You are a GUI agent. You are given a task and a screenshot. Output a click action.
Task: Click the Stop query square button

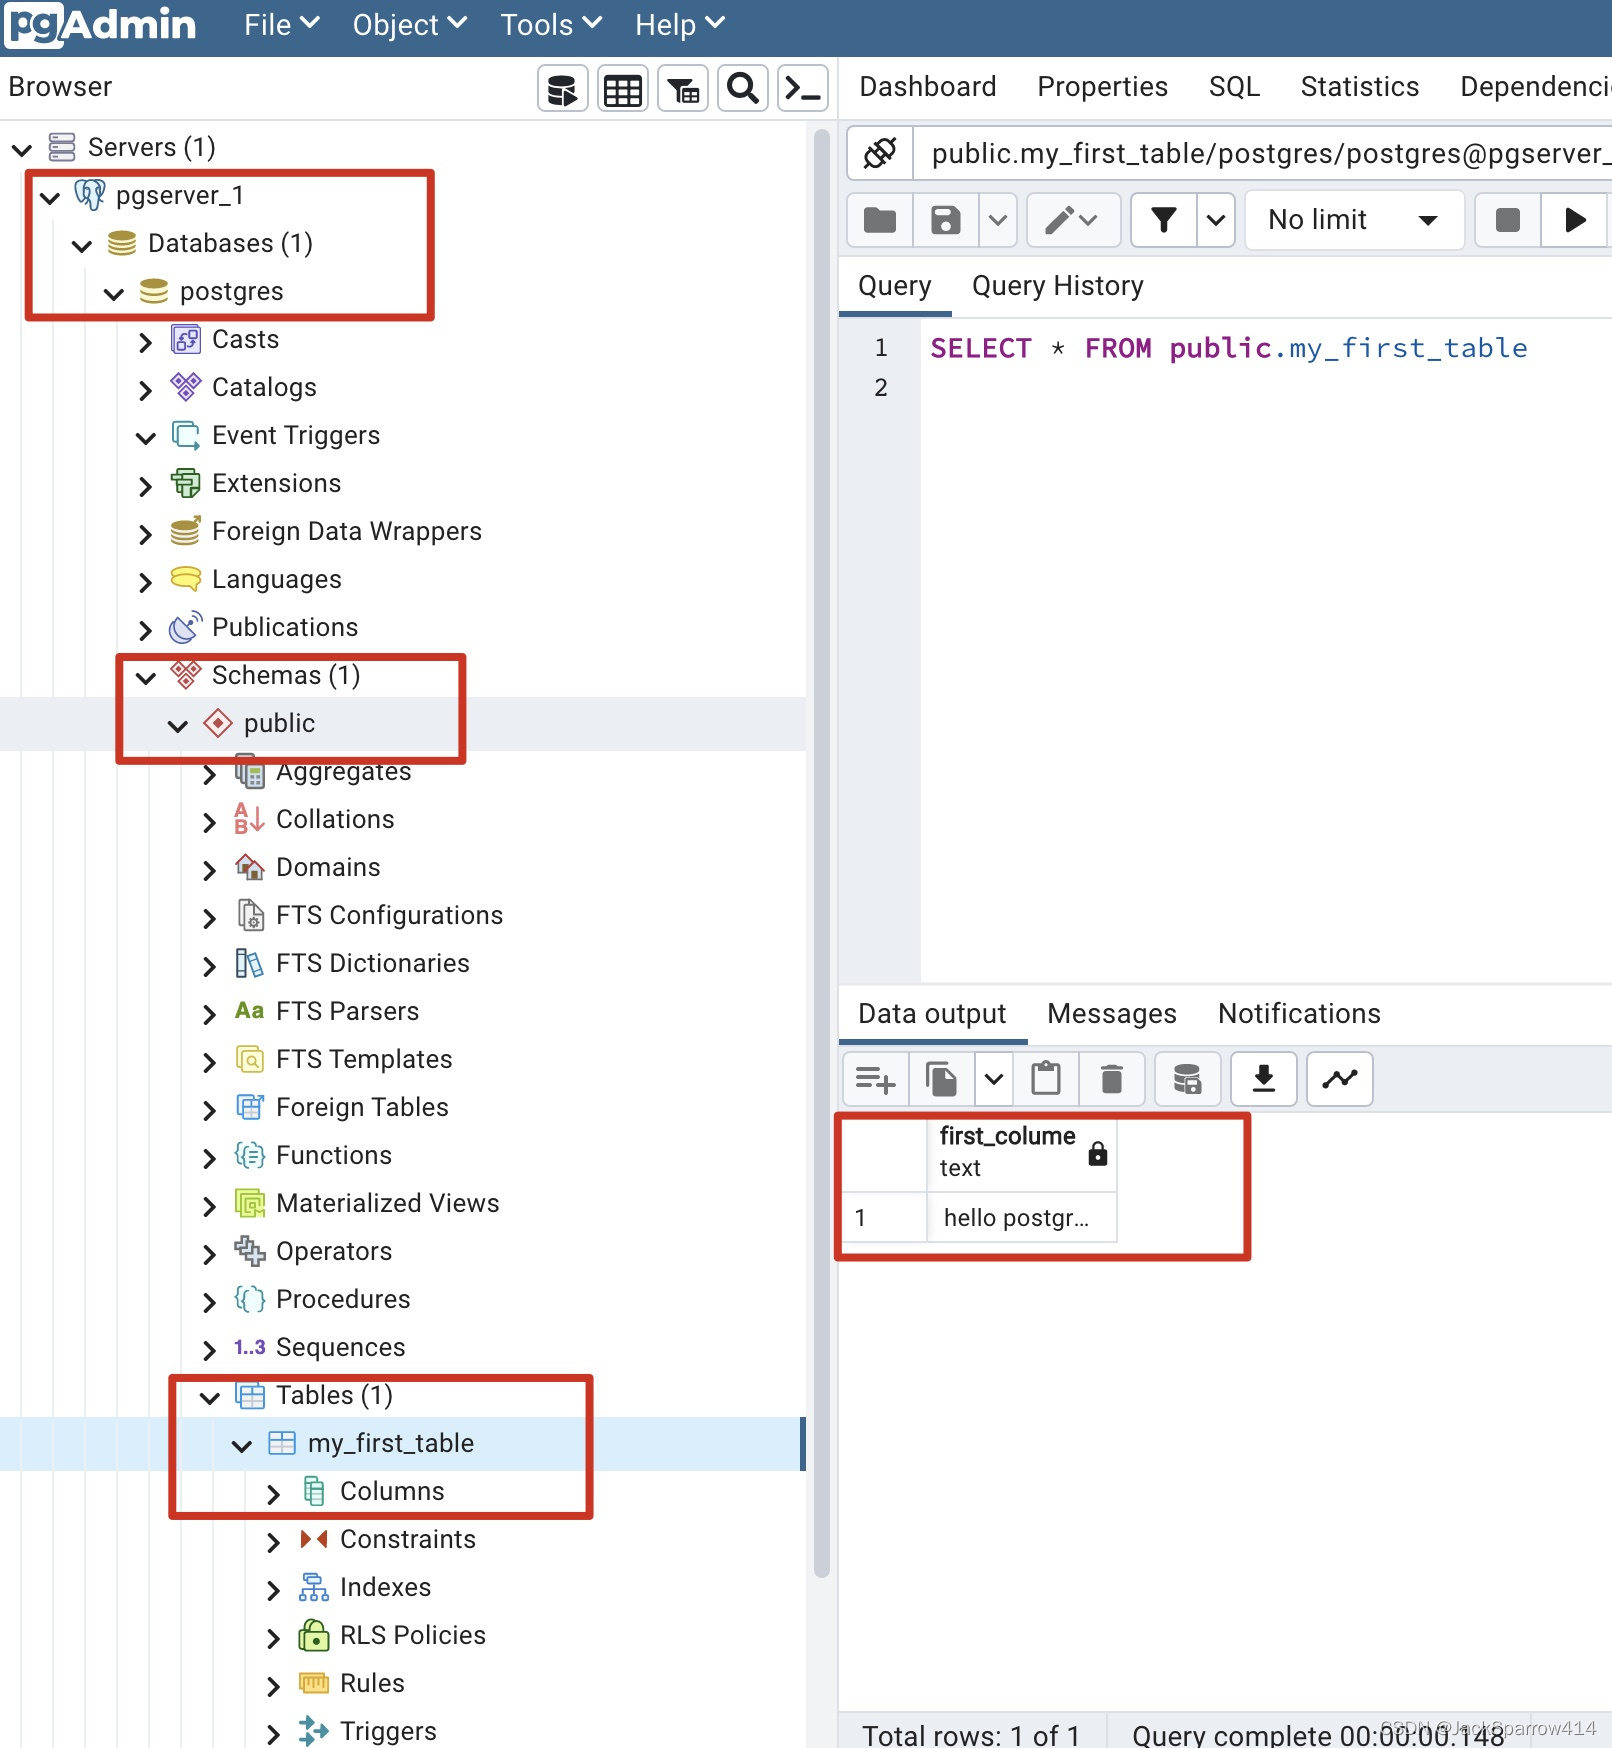point(1508,220)
